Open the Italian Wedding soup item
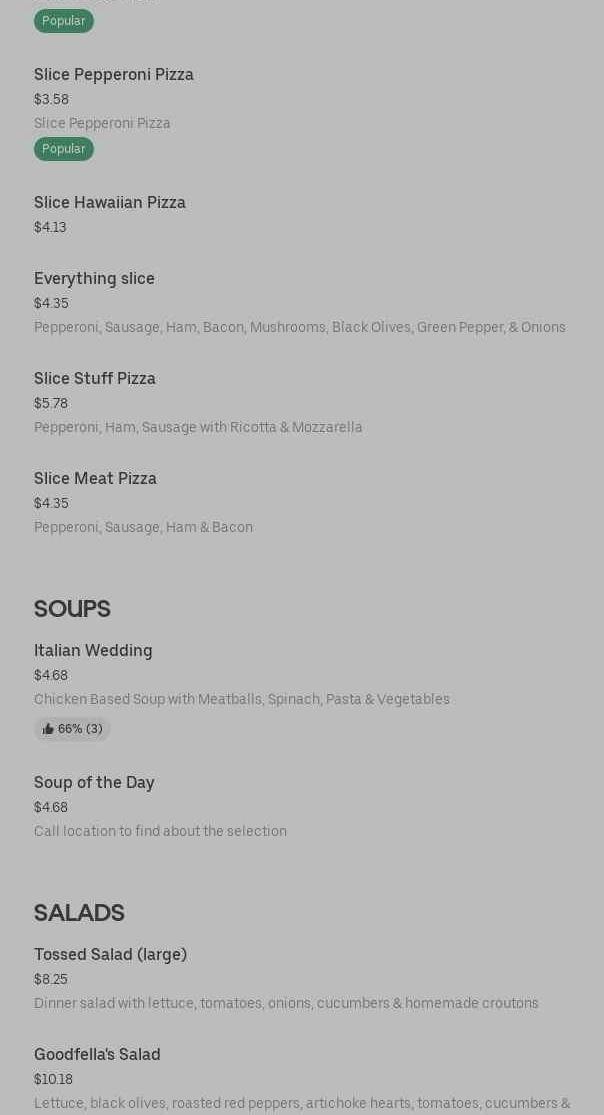604x1115 pixels. click(x=93, y=650)
